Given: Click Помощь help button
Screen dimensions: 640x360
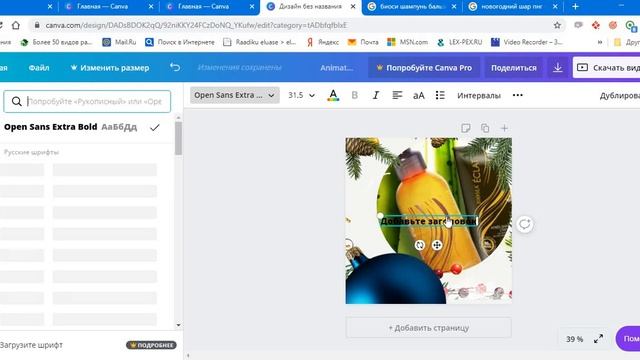Looking at the screenshot, I should (629, 338).
